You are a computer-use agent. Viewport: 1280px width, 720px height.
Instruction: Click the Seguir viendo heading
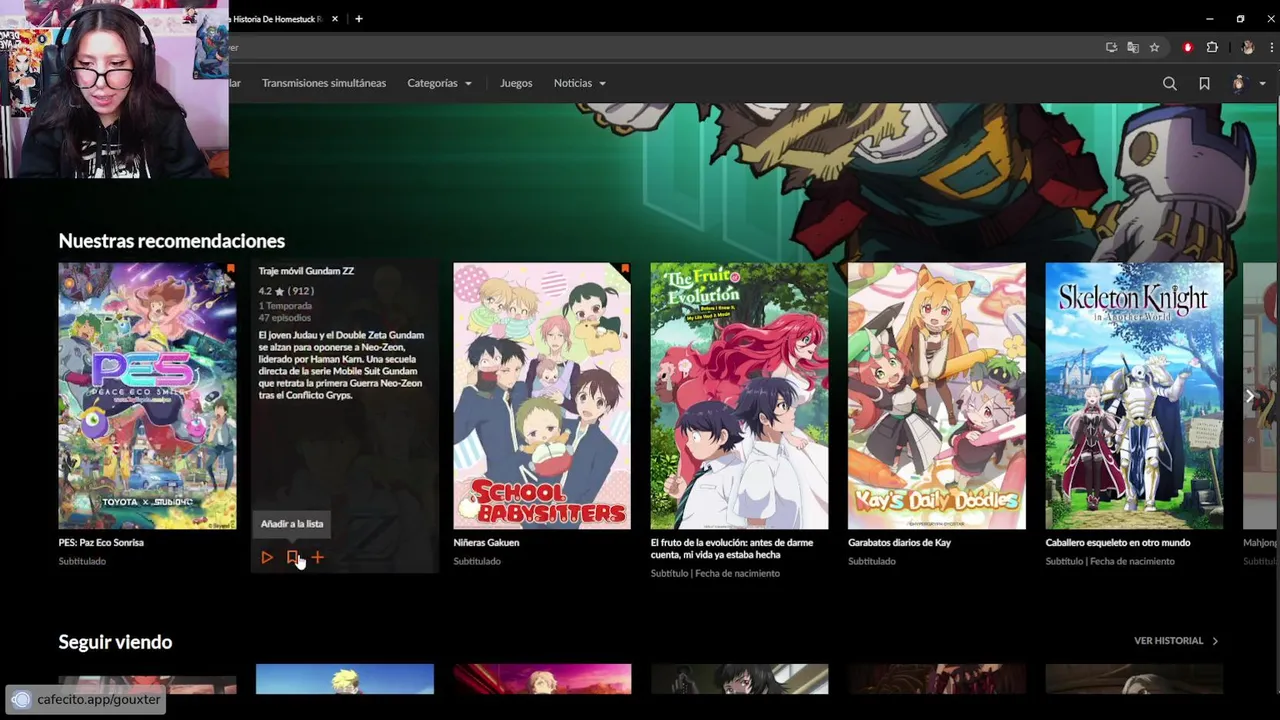[115, 642]
